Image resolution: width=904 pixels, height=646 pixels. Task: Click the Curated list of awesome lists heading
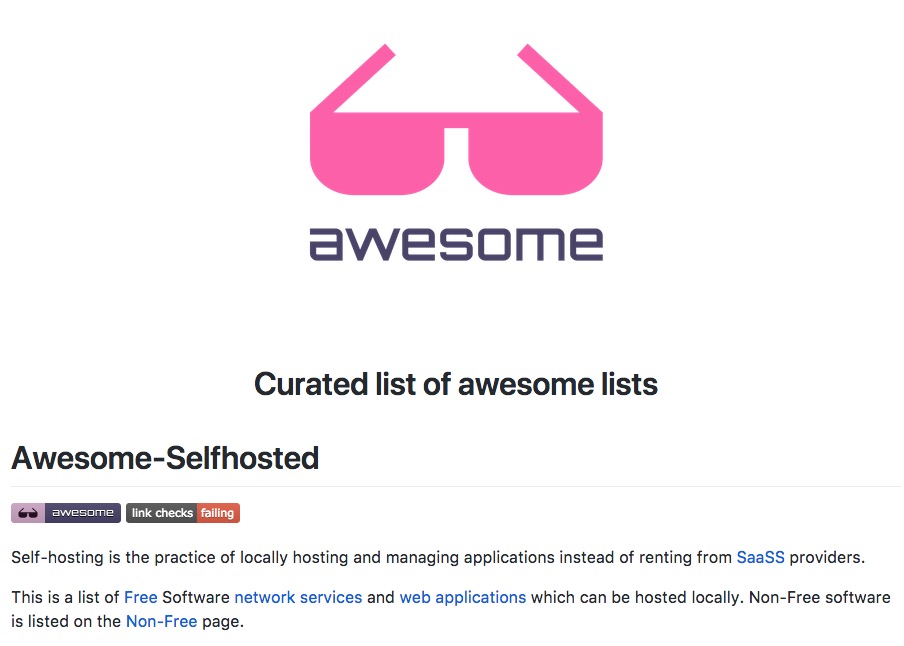point(456,384)
